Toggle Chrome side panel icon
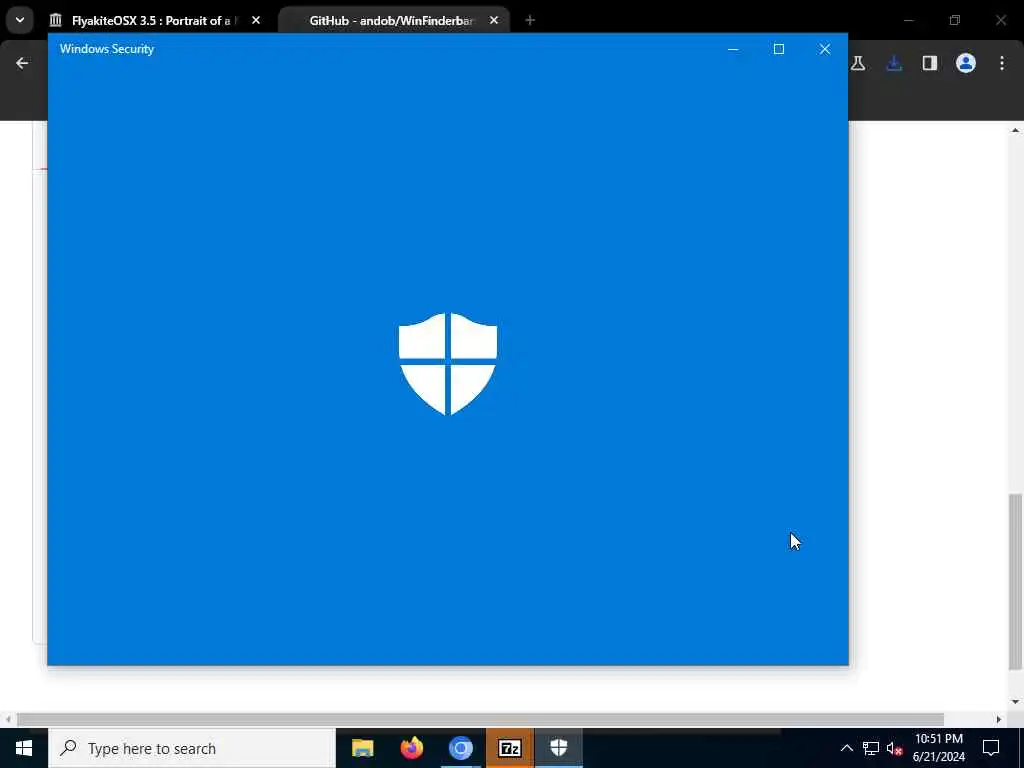This screenshot has width=1024, height=768. [930, 63]
